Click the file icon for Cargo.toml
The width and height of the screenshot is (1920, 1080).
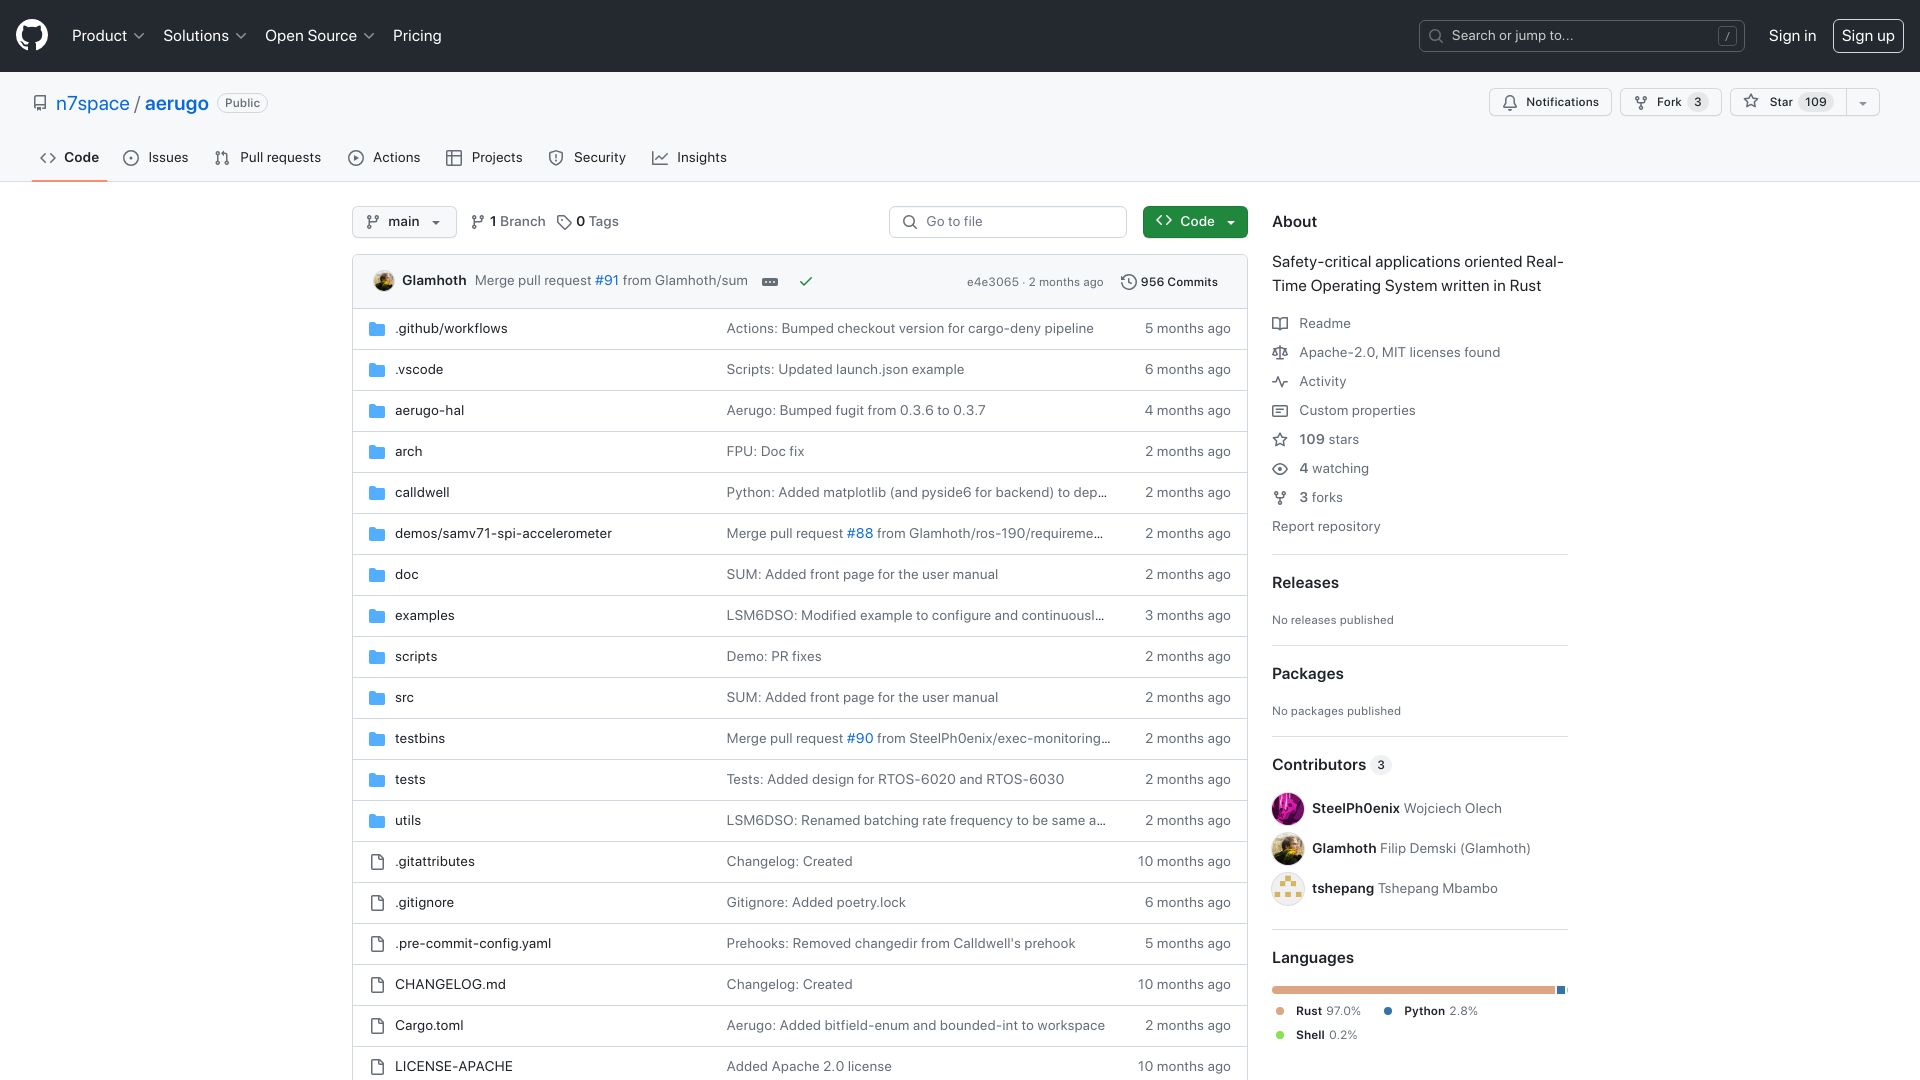coord(377,1026)
